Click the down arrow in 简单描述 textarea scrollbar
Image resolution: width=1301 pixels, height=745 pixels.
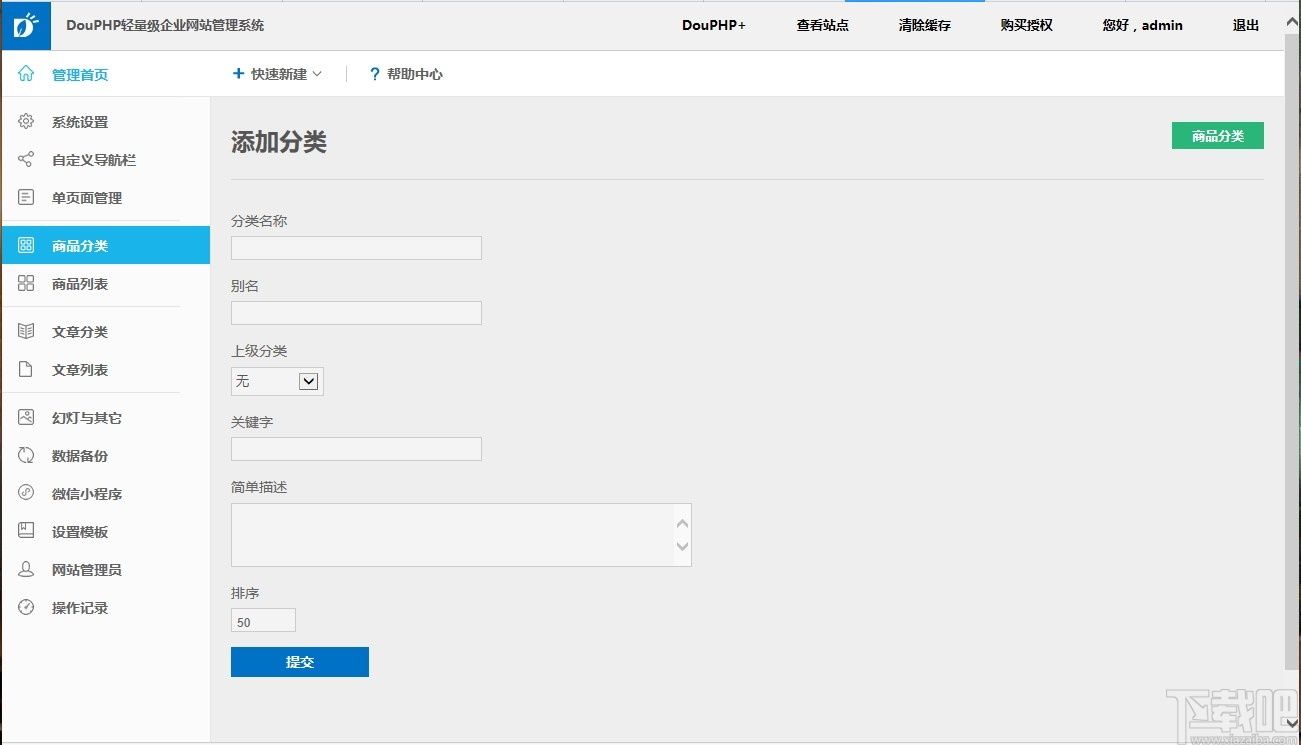[683, 546]
